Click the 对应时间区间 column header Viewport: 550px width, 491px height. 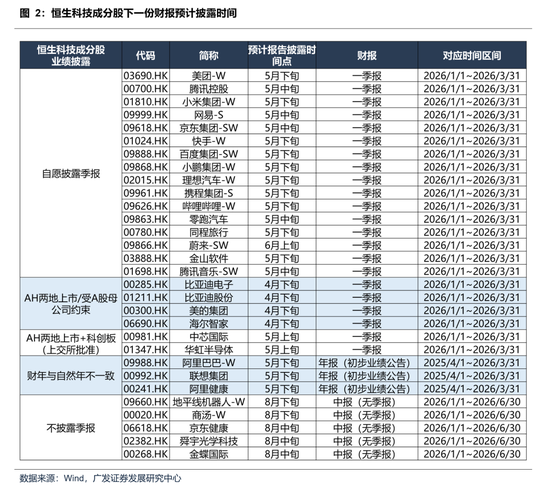(x=472, y=55)
